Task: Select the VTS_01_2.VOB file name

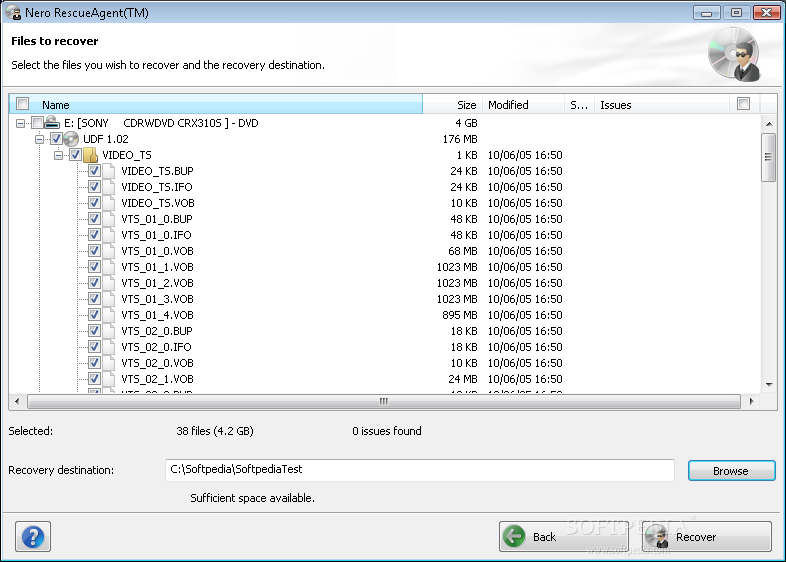Action: 157,283
